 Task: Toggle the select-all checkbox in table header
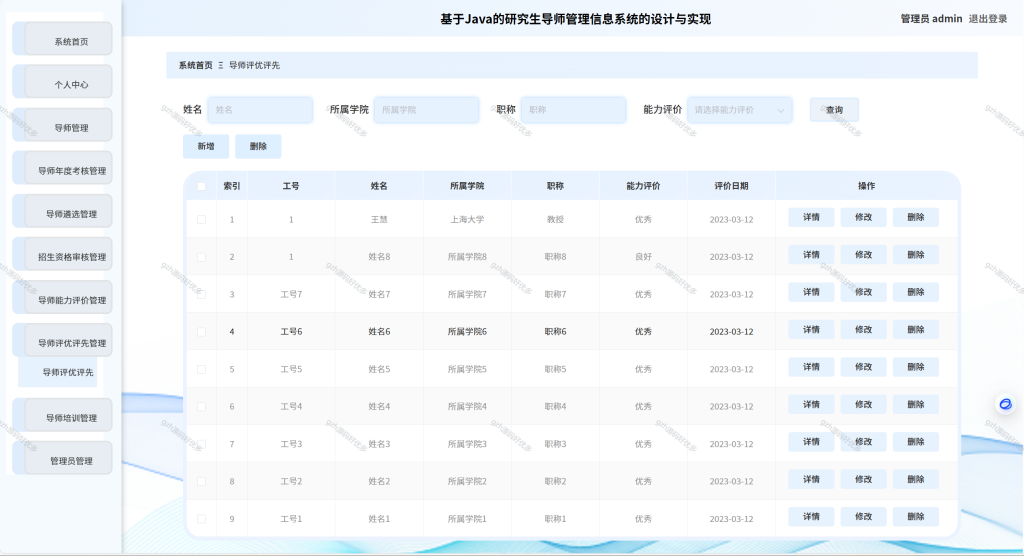coord(201,186)
